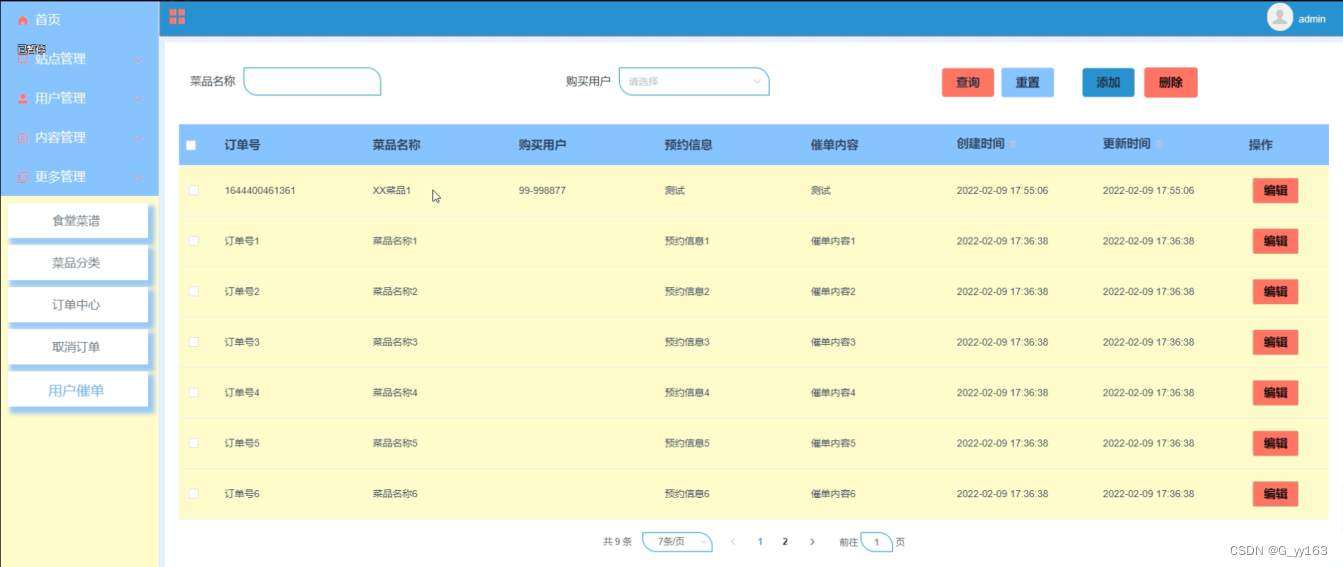
Task: Open the 取消订单 submenu item
Action: (x=77, y=347)
